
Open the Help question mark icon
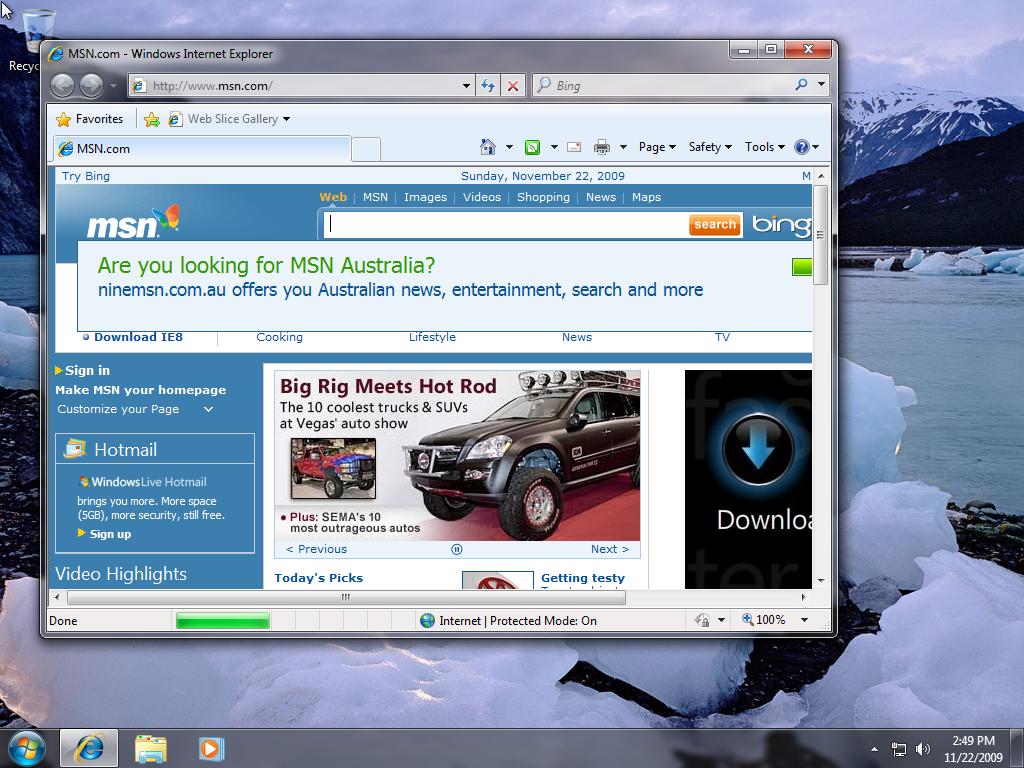(801, 147)
